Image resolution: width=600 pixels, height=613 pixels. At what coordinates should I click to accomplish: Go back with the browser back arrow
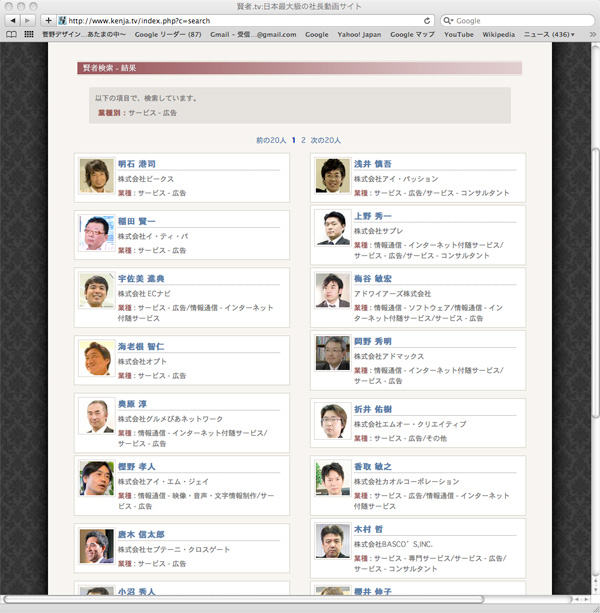coord(13,20)
